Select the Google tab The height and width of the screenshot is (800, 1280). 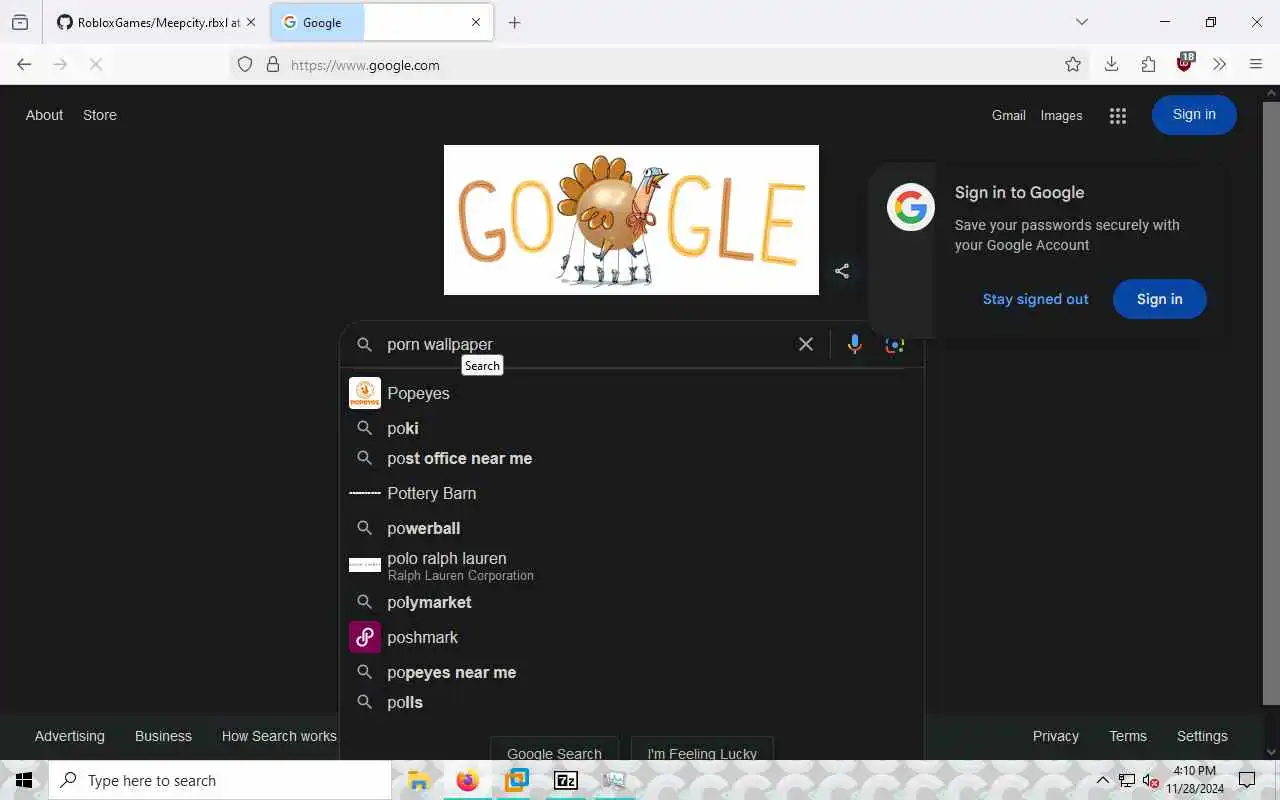pos(382,22)
